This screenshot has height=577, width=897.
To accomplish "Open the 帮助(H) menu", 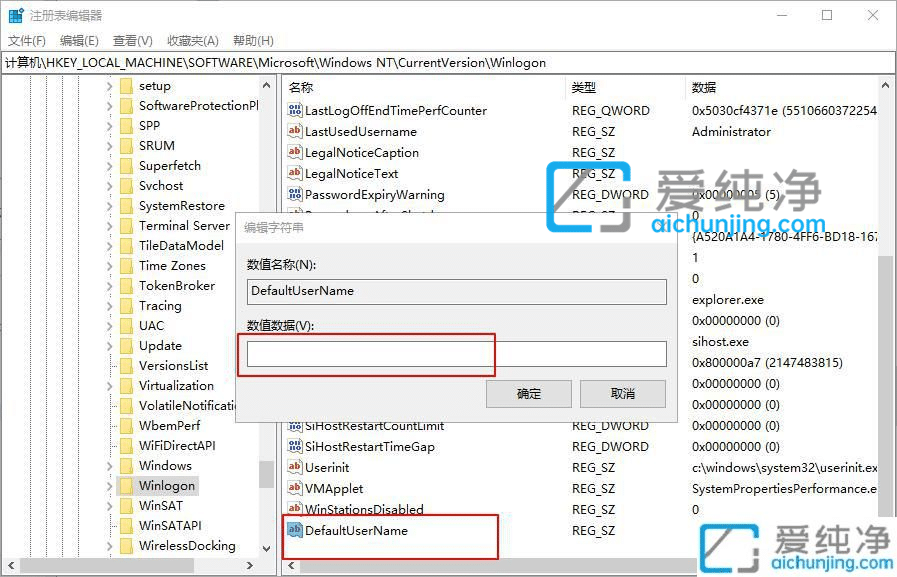I will (x=253, y=41).
